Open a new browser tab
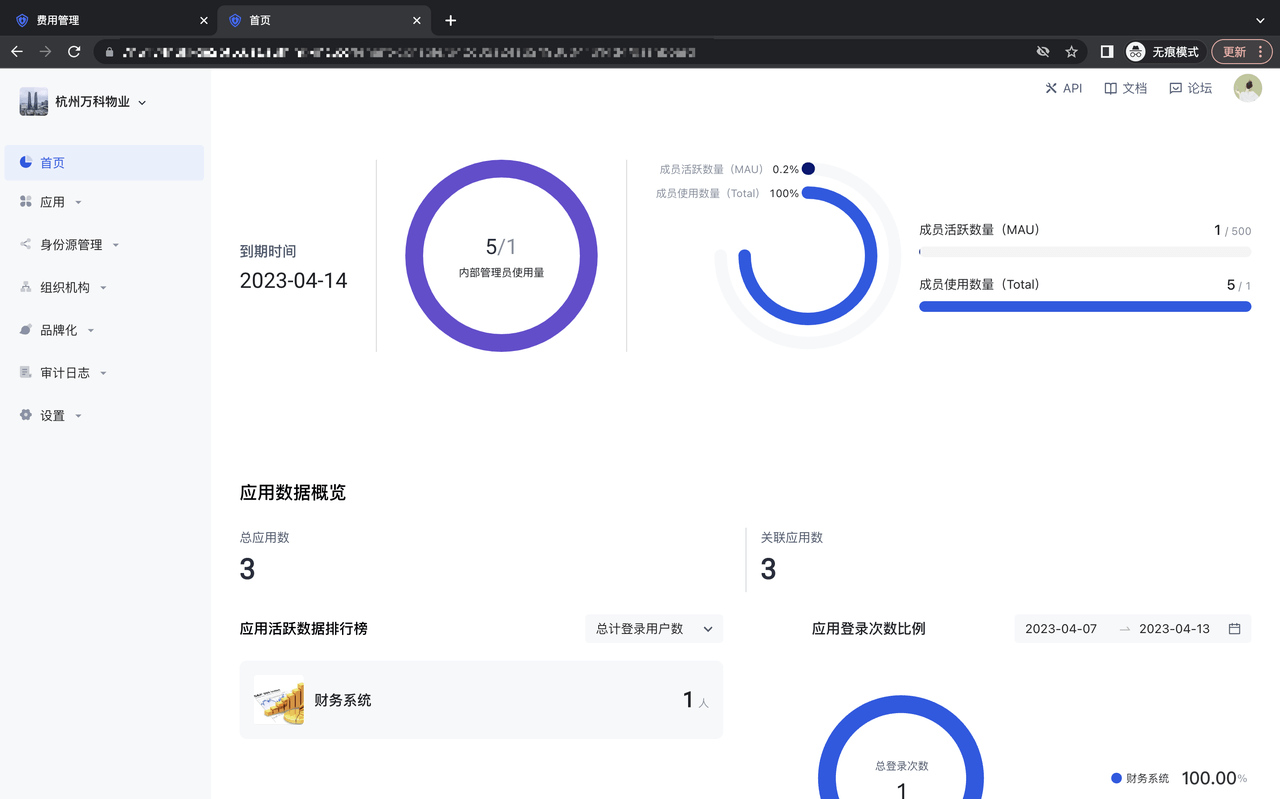The image size is (1280, 799). point(451,20)
